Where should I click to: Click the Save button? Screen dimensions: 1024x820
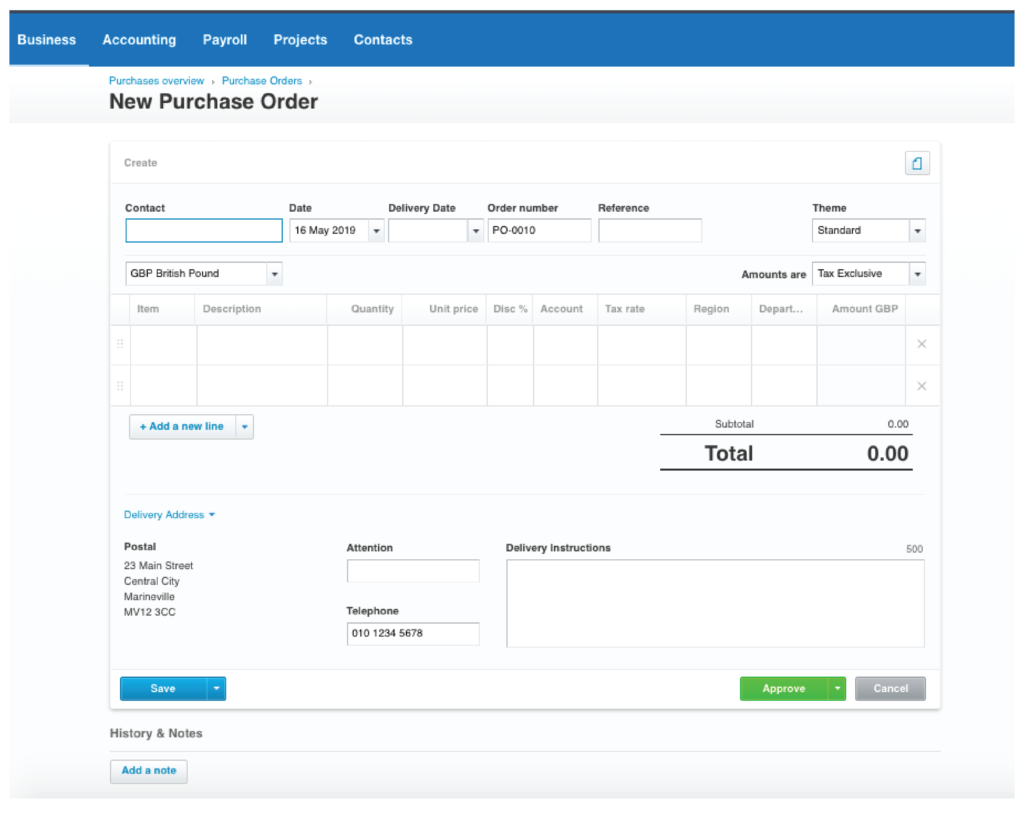(163, 689)
